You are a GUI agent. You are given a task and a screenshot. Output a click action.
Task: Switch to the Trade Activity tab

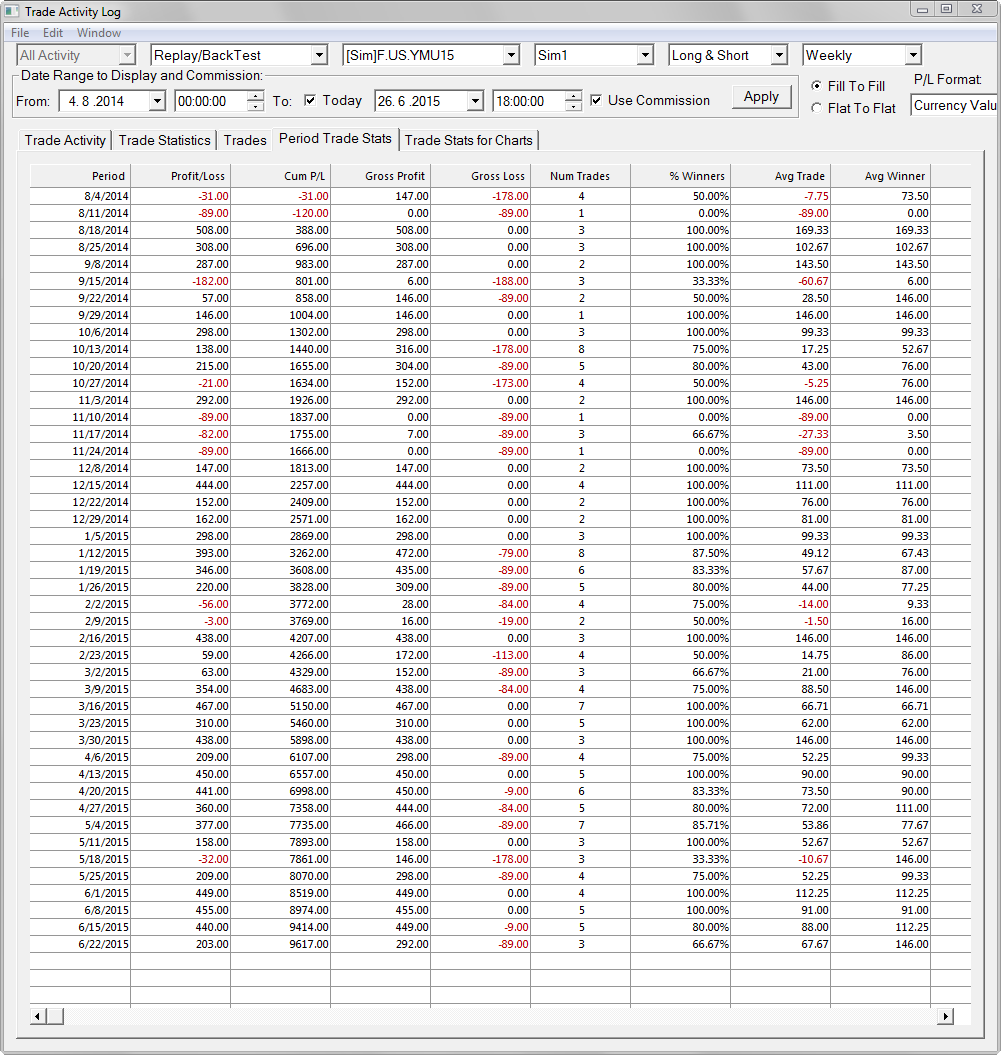(65, 140)
